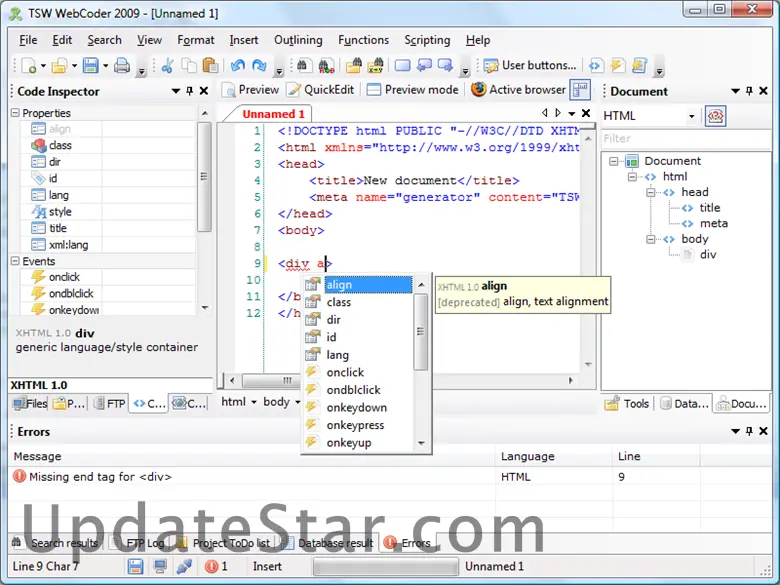The height and width of the screenshot is (585, 780).
Task: Collapse the body node in document tree
Action: tap(651, 239)
